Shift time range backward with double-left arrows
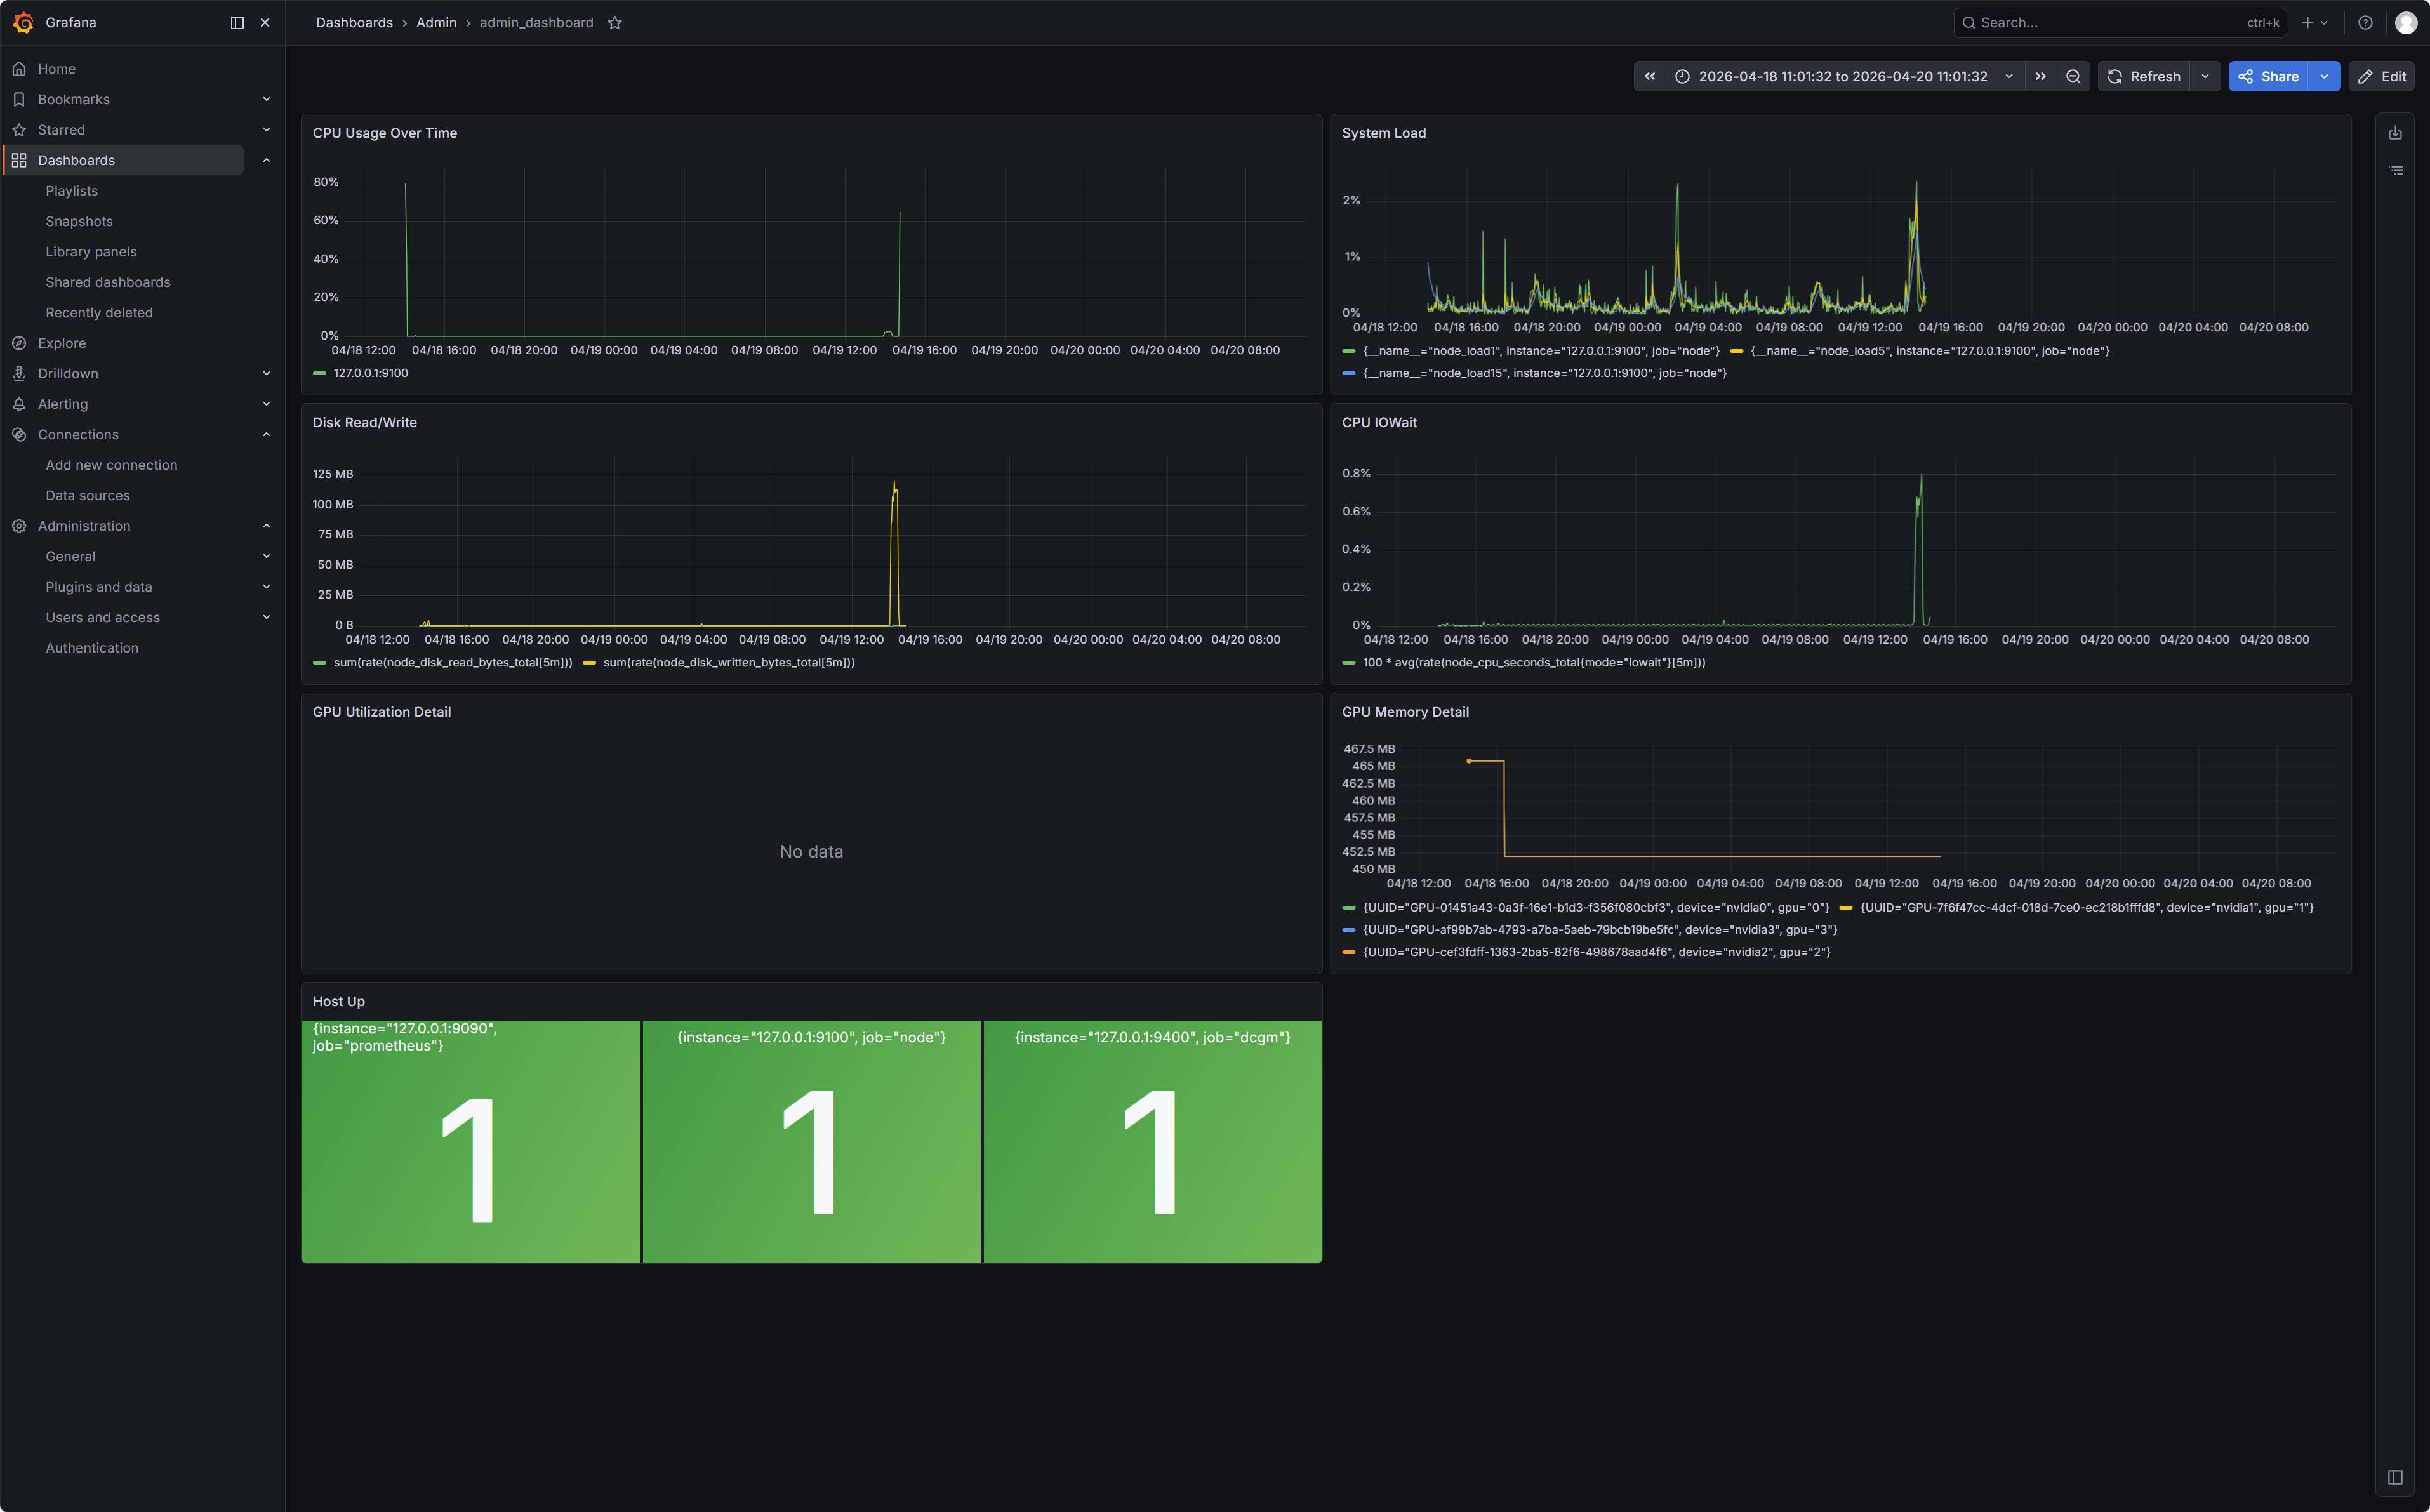The image size is (2430, 1512). tap(1650, 77)
